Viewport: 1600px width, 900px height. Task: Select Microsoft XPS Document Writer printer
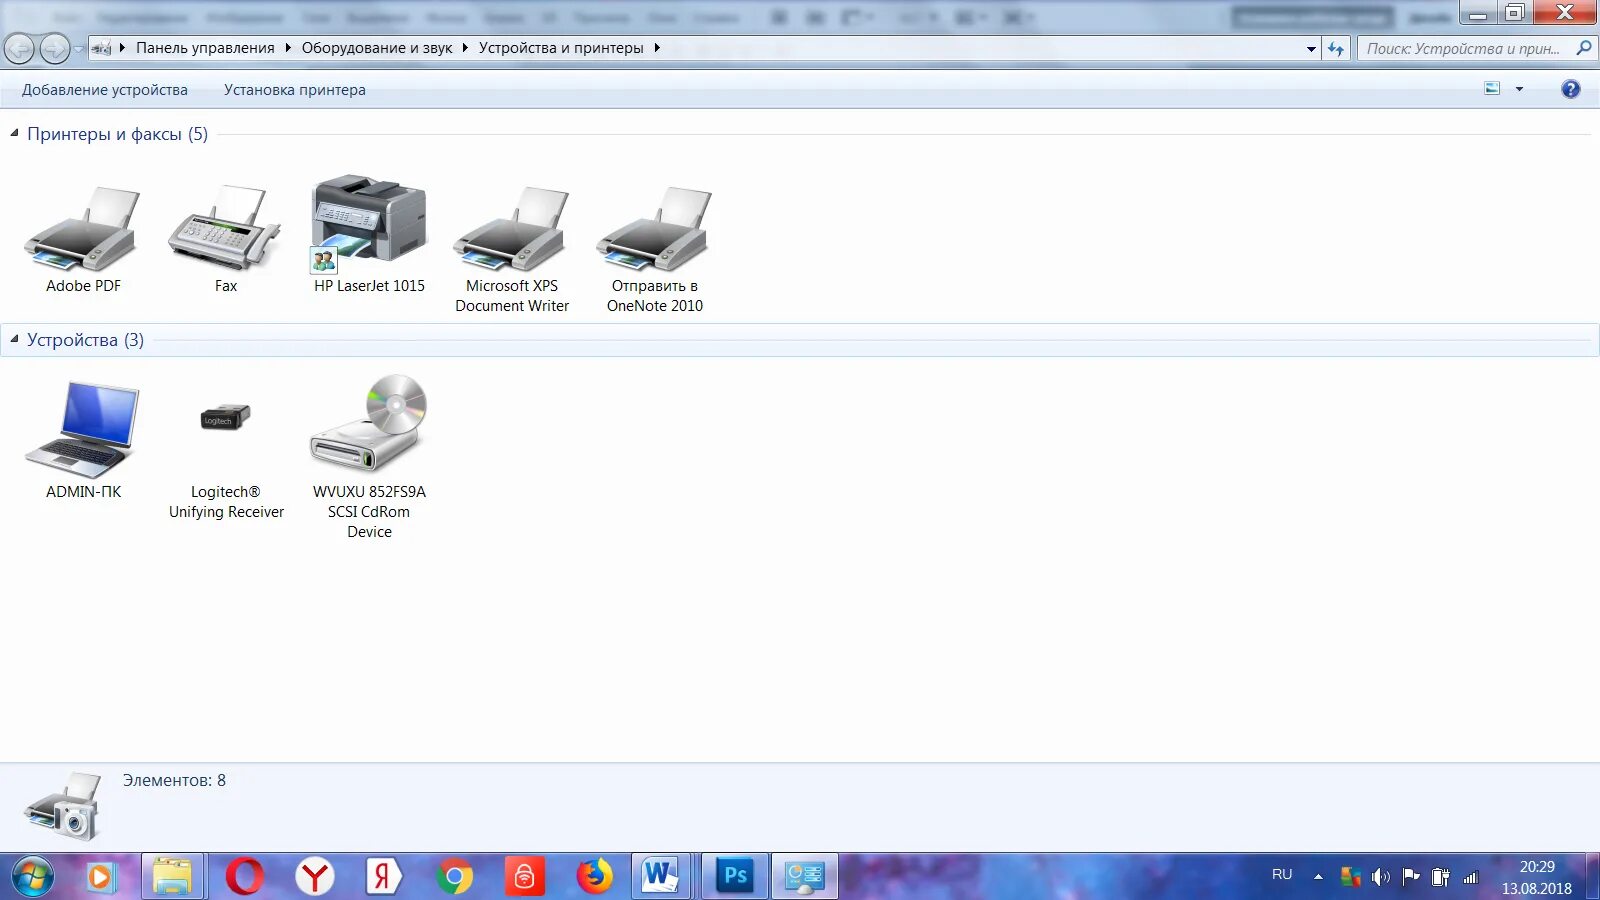pos(511,229)
